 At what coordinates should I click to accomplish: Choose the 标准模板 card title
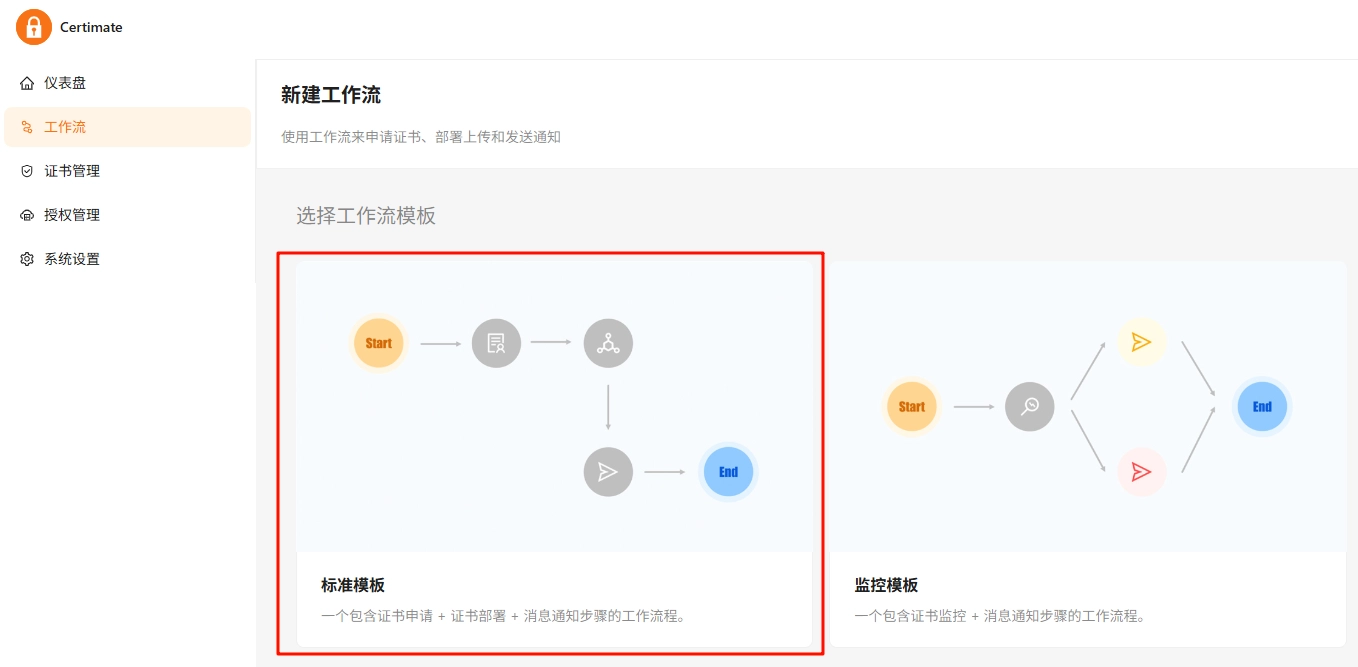tap(352, 585)
